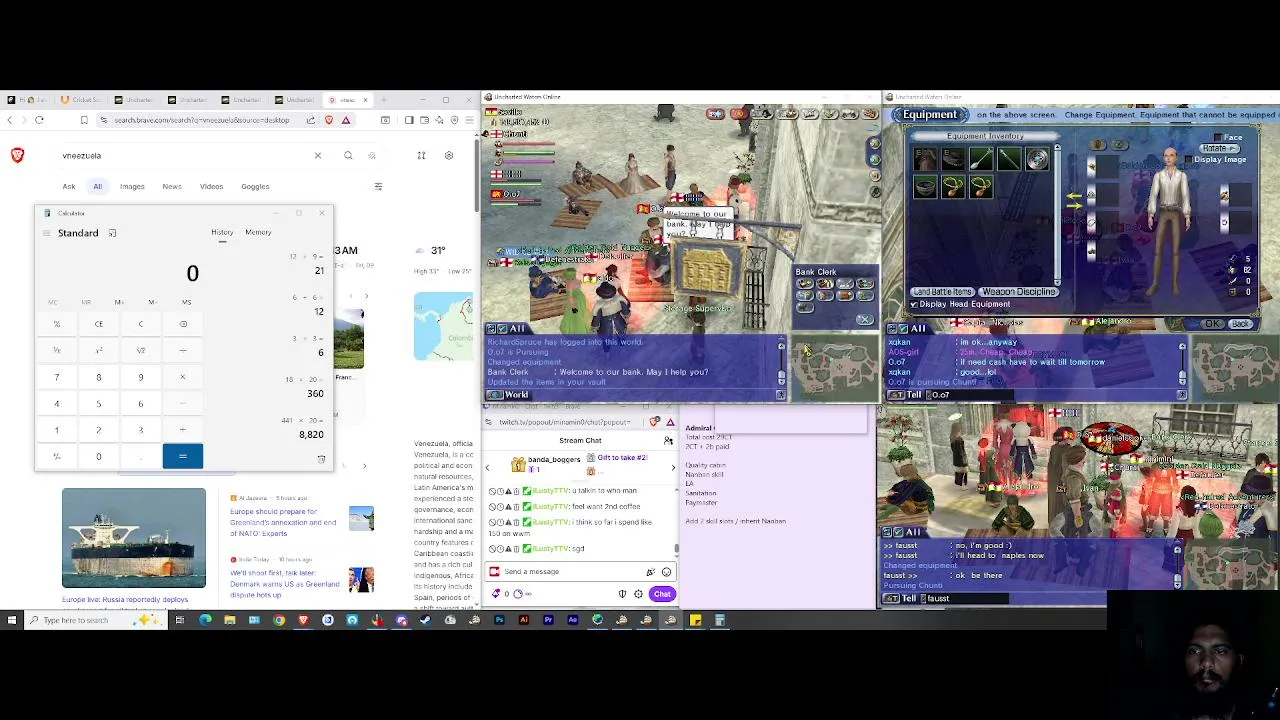
Task: Click the Equipment Inventory scrollbar
Action: 1057,215
